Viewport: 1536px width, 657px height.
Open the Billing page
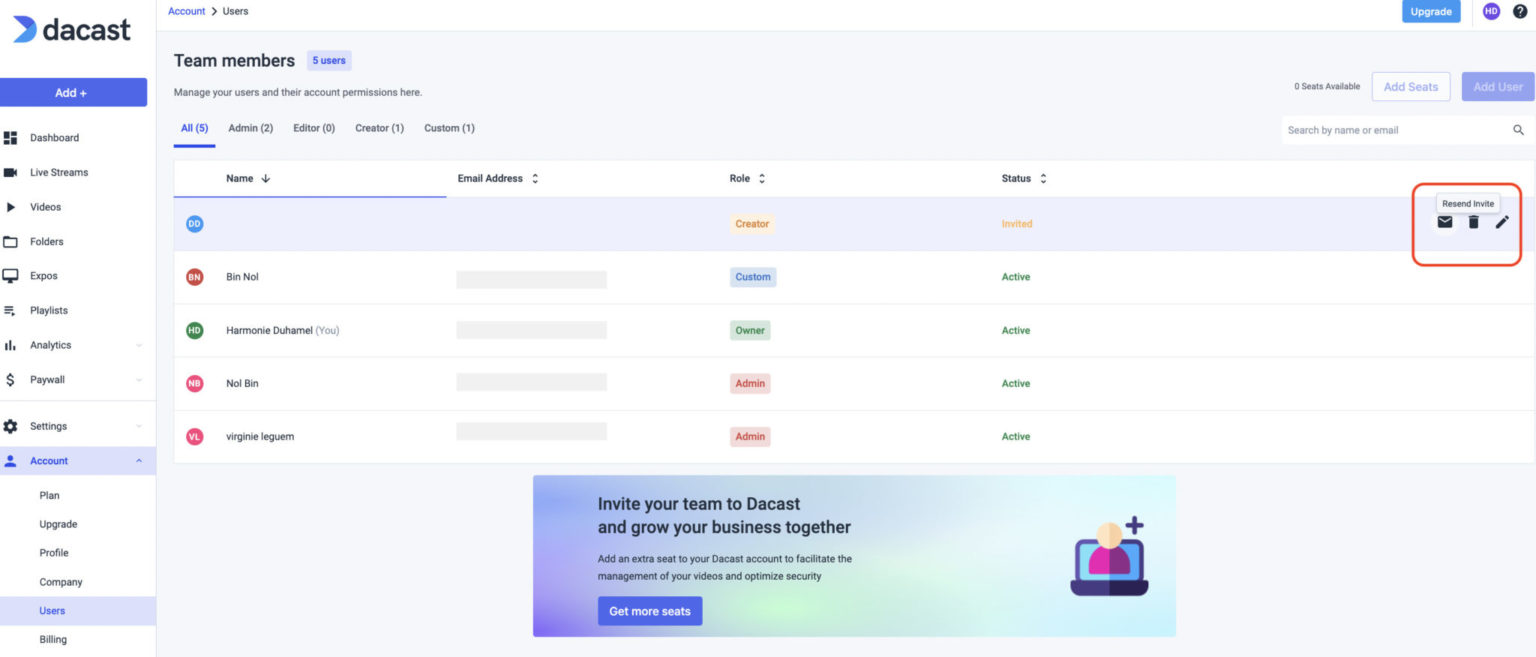[x=52, y=639]
